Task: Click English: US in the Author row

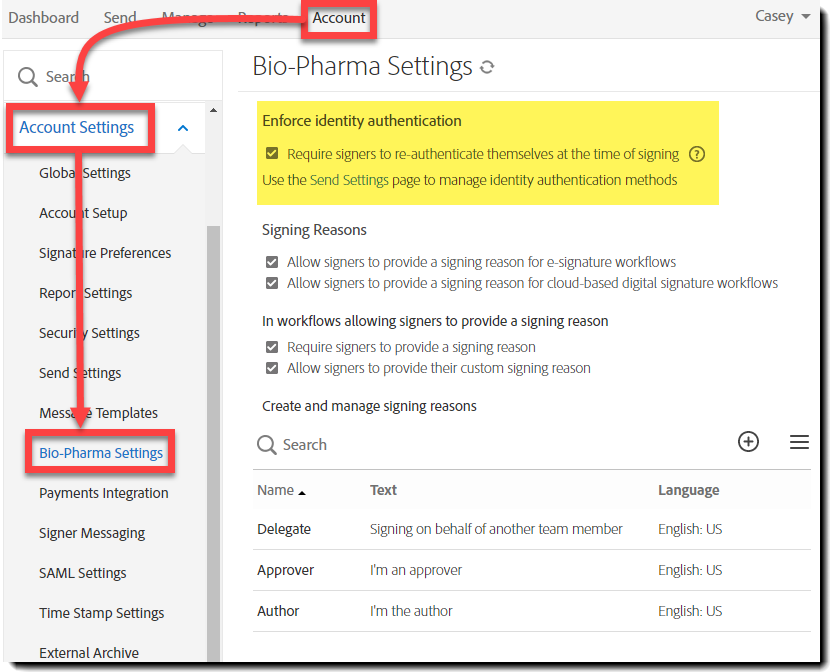Action: pos(690,611)
